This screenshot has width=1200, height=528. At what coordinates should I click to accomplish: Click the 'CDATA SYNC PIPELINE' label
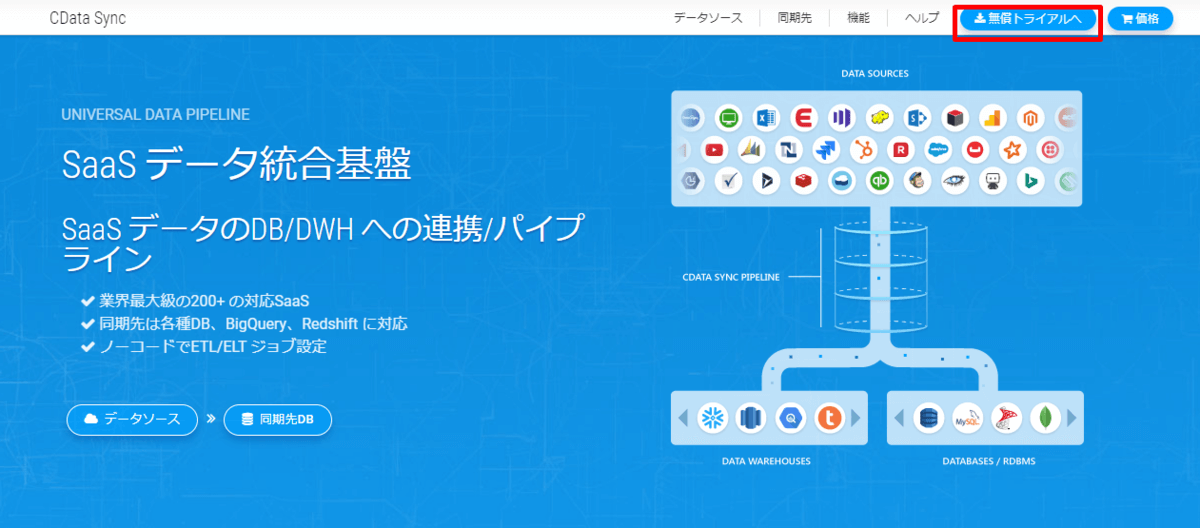coord(730,276)
